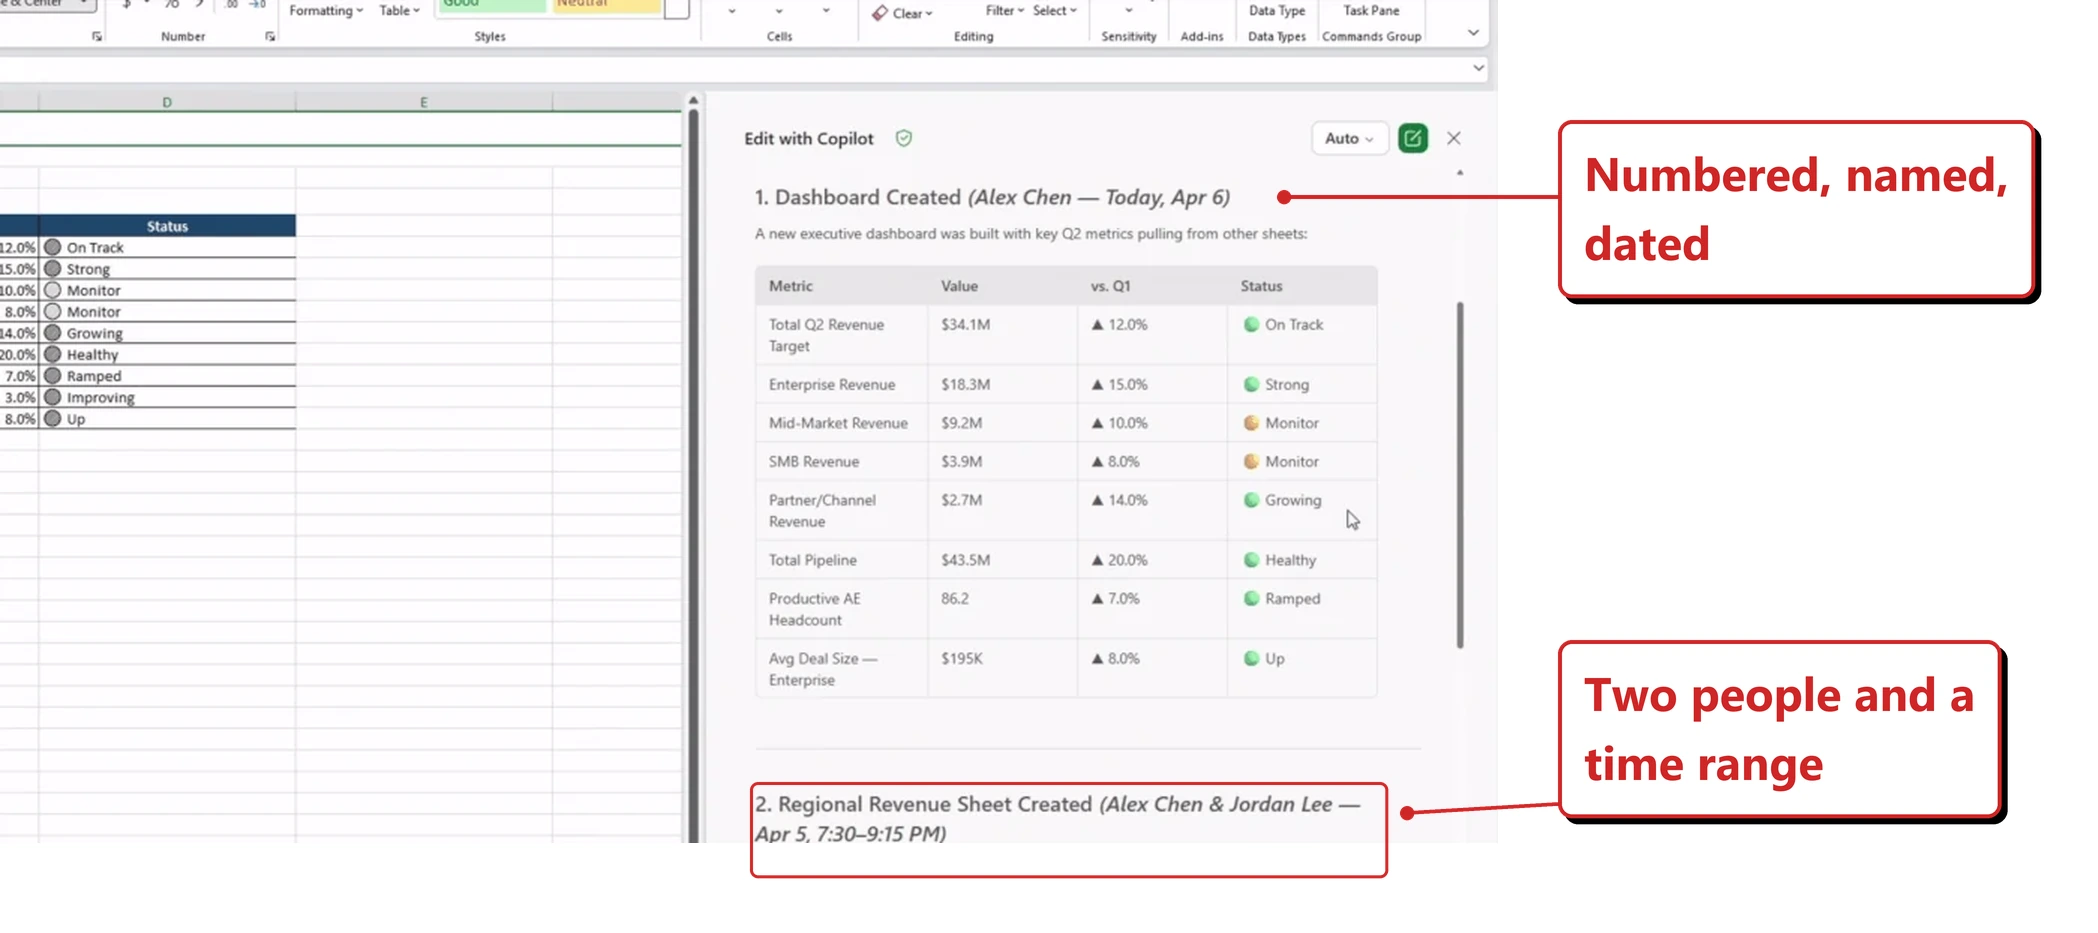Click the Copilot pane vertical scrollbar thumb
The image size is (2098, 933).
click(1460, 475)
